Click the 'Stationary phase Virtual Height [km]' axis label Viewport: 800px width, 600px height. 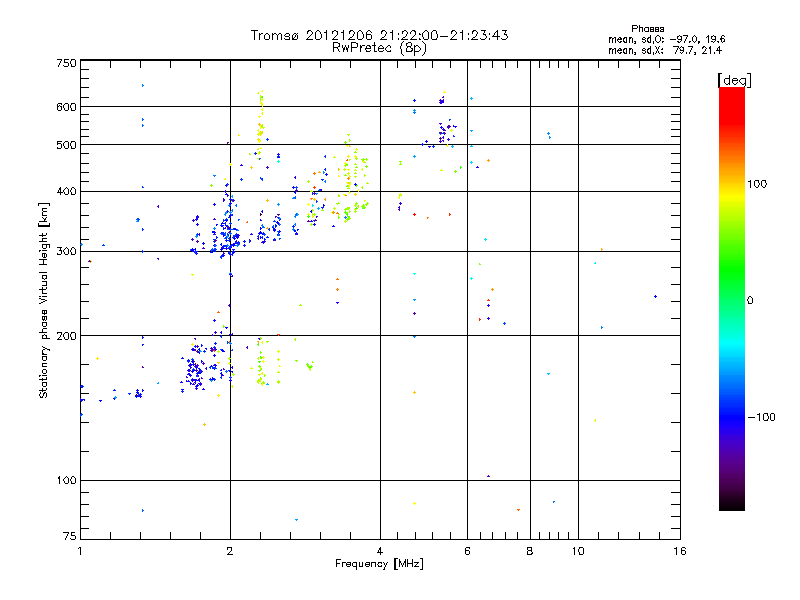coord(44,300)
